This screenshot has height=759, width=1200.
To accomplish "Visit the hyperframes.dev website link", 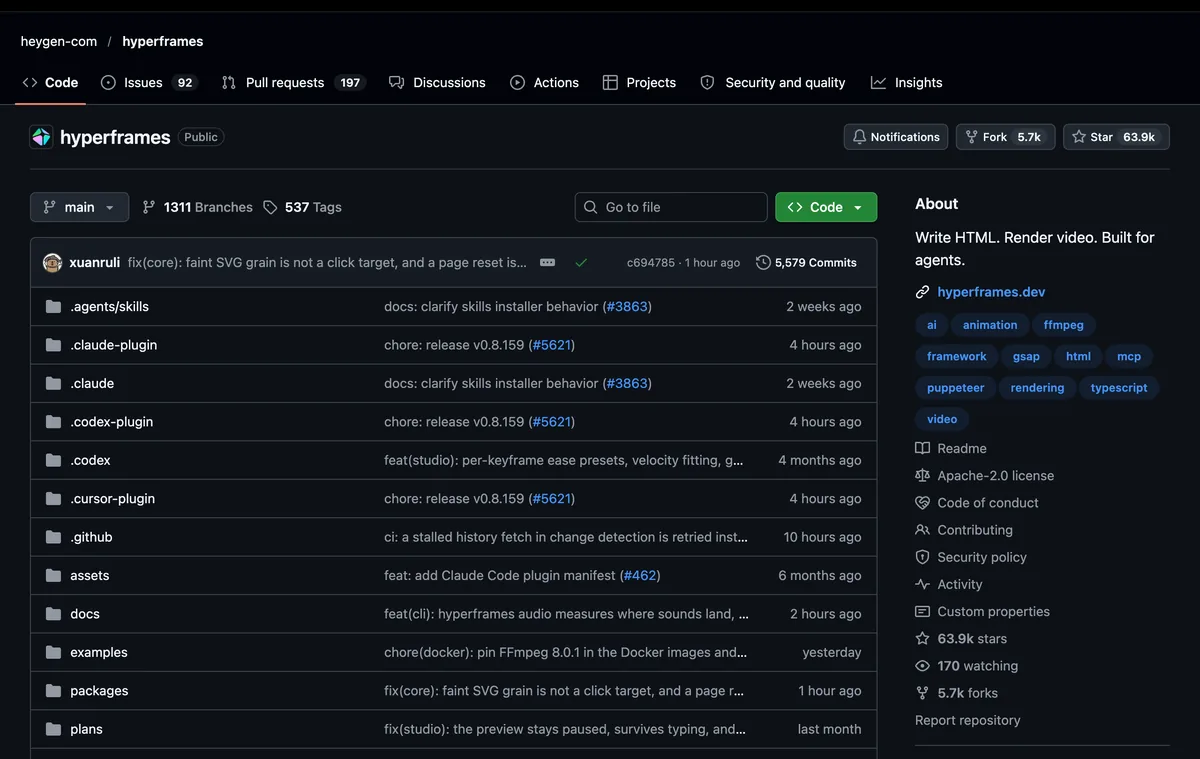I will coord(991,292).
